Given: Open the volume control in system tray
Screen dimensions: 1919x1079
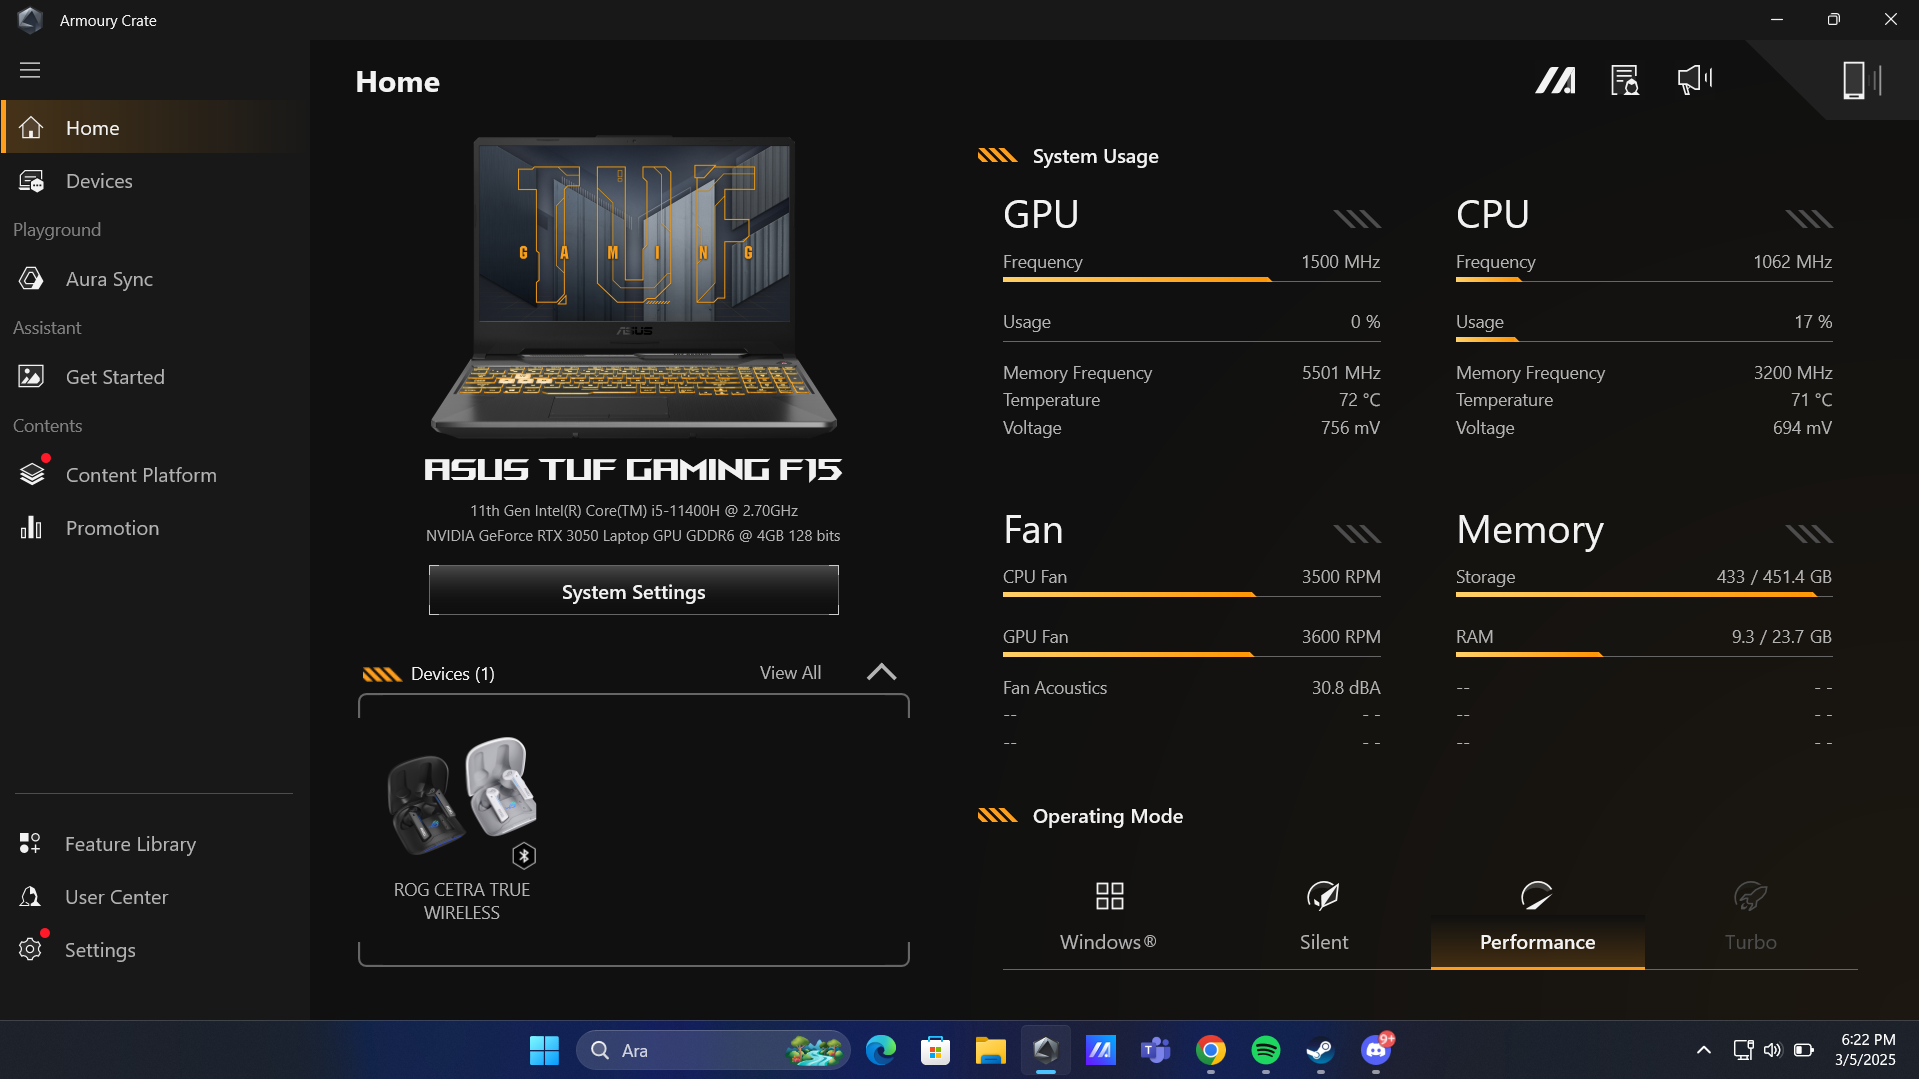Looking at the screenshot, I should 1773,1050.
